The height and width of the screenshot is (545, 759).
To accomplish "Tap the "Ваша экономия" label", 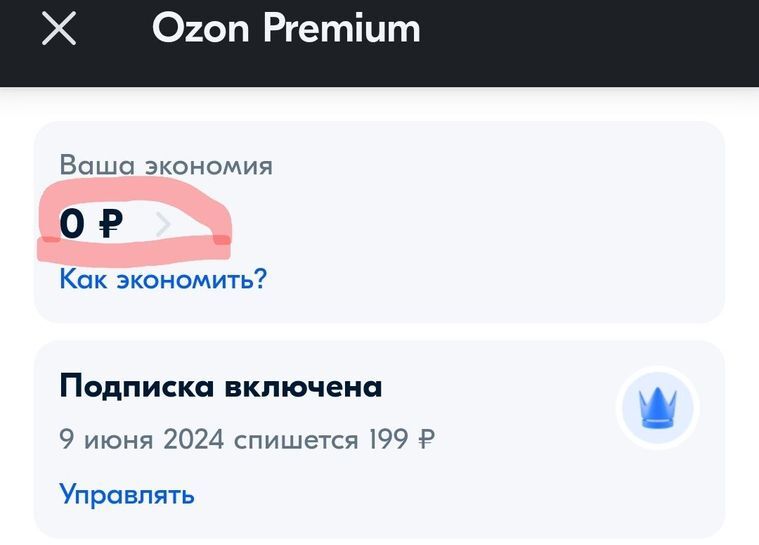I will (166, 166).
